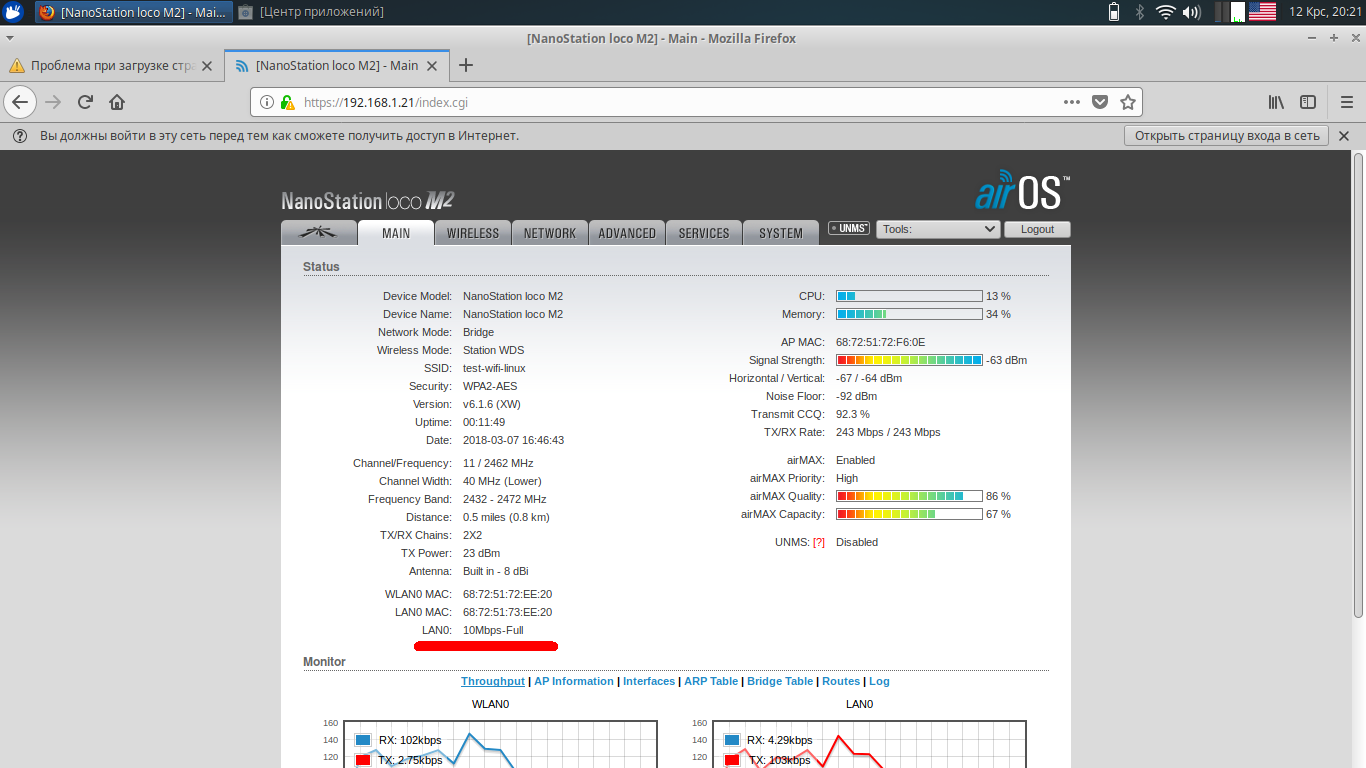Click the login network page button

[1226, 136]
